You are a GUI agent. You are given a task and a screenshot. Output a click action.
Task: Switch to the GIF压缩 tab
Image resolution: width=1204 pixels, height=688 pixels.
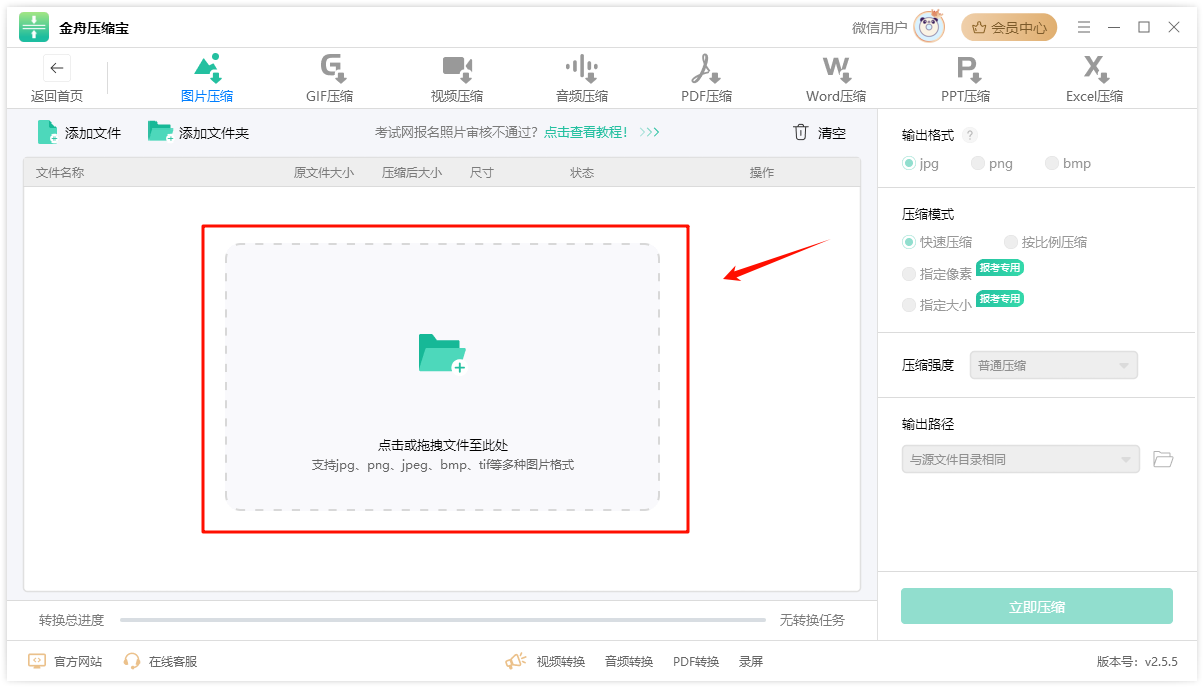pos(330,79)
